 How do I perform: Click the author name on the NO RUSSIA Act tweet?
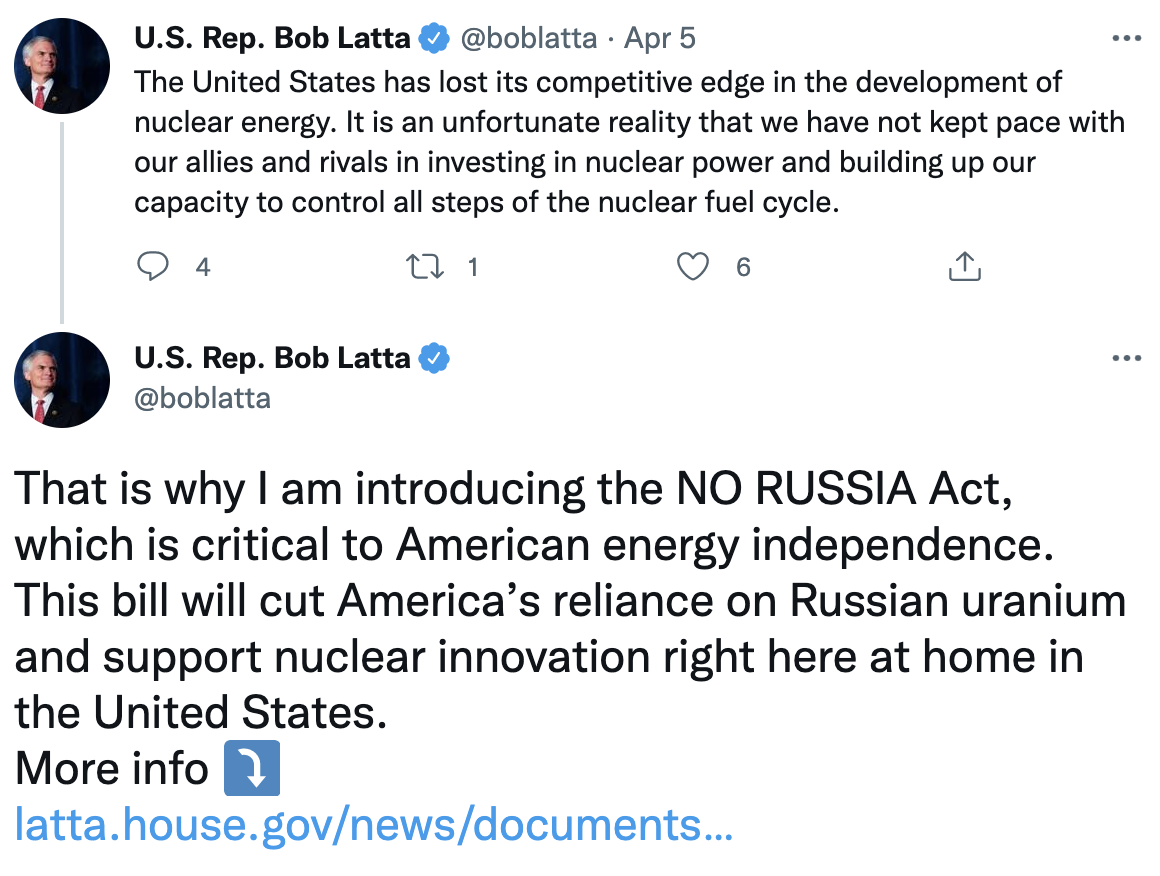(272, 359)
